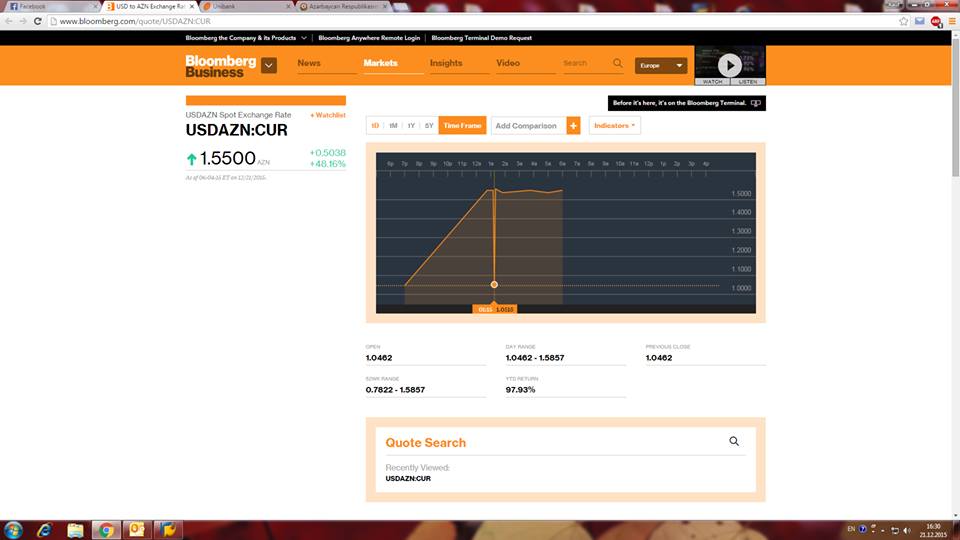Viewport: 960px width, 540px height.
Task: Click the Before it's here Terminal banner
Action: (686, 103)
